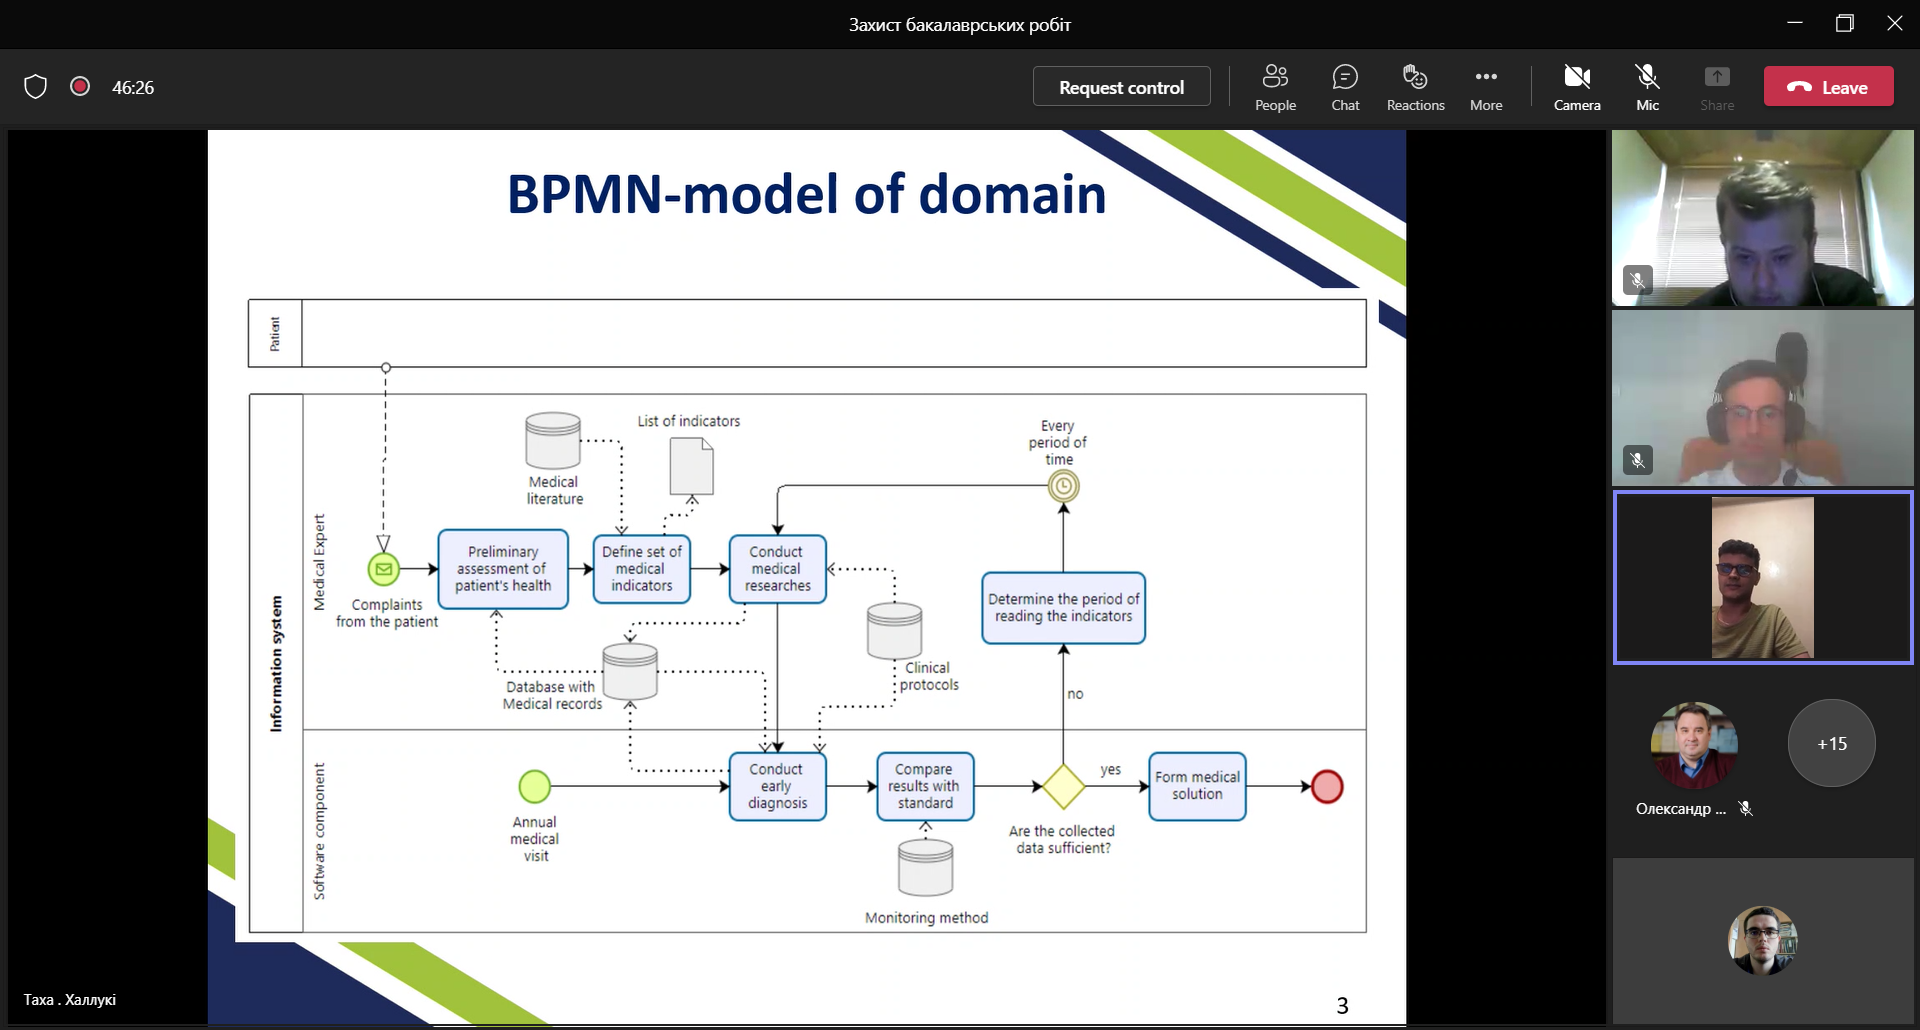Viewport: 1920px width, 1030px height.
Task: Open the meeting Chat panel
Action: [x=1345, y=87]
